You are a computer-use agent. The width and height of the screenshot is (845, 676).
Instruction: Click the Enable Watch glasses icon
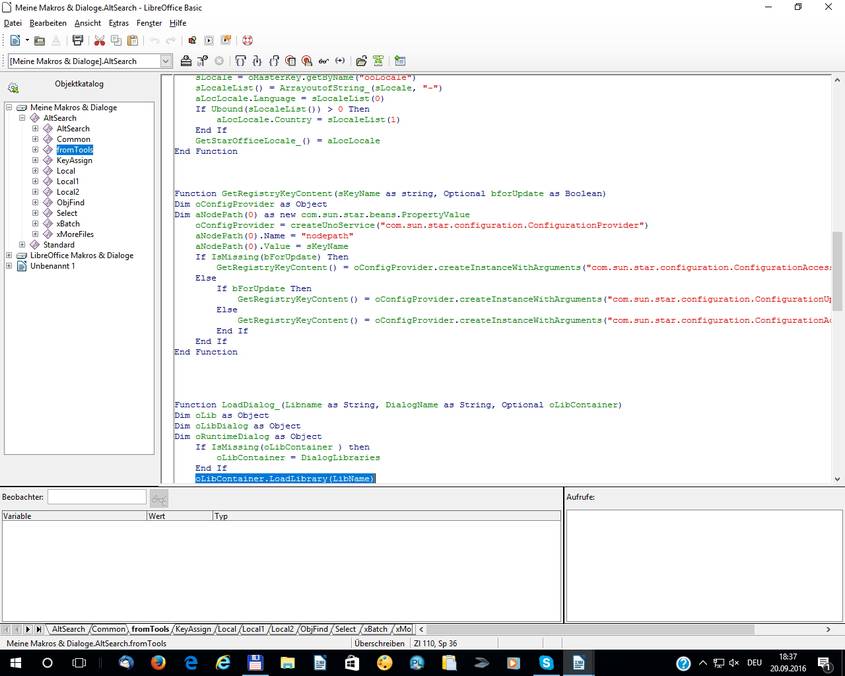click(x=323, y=61)
